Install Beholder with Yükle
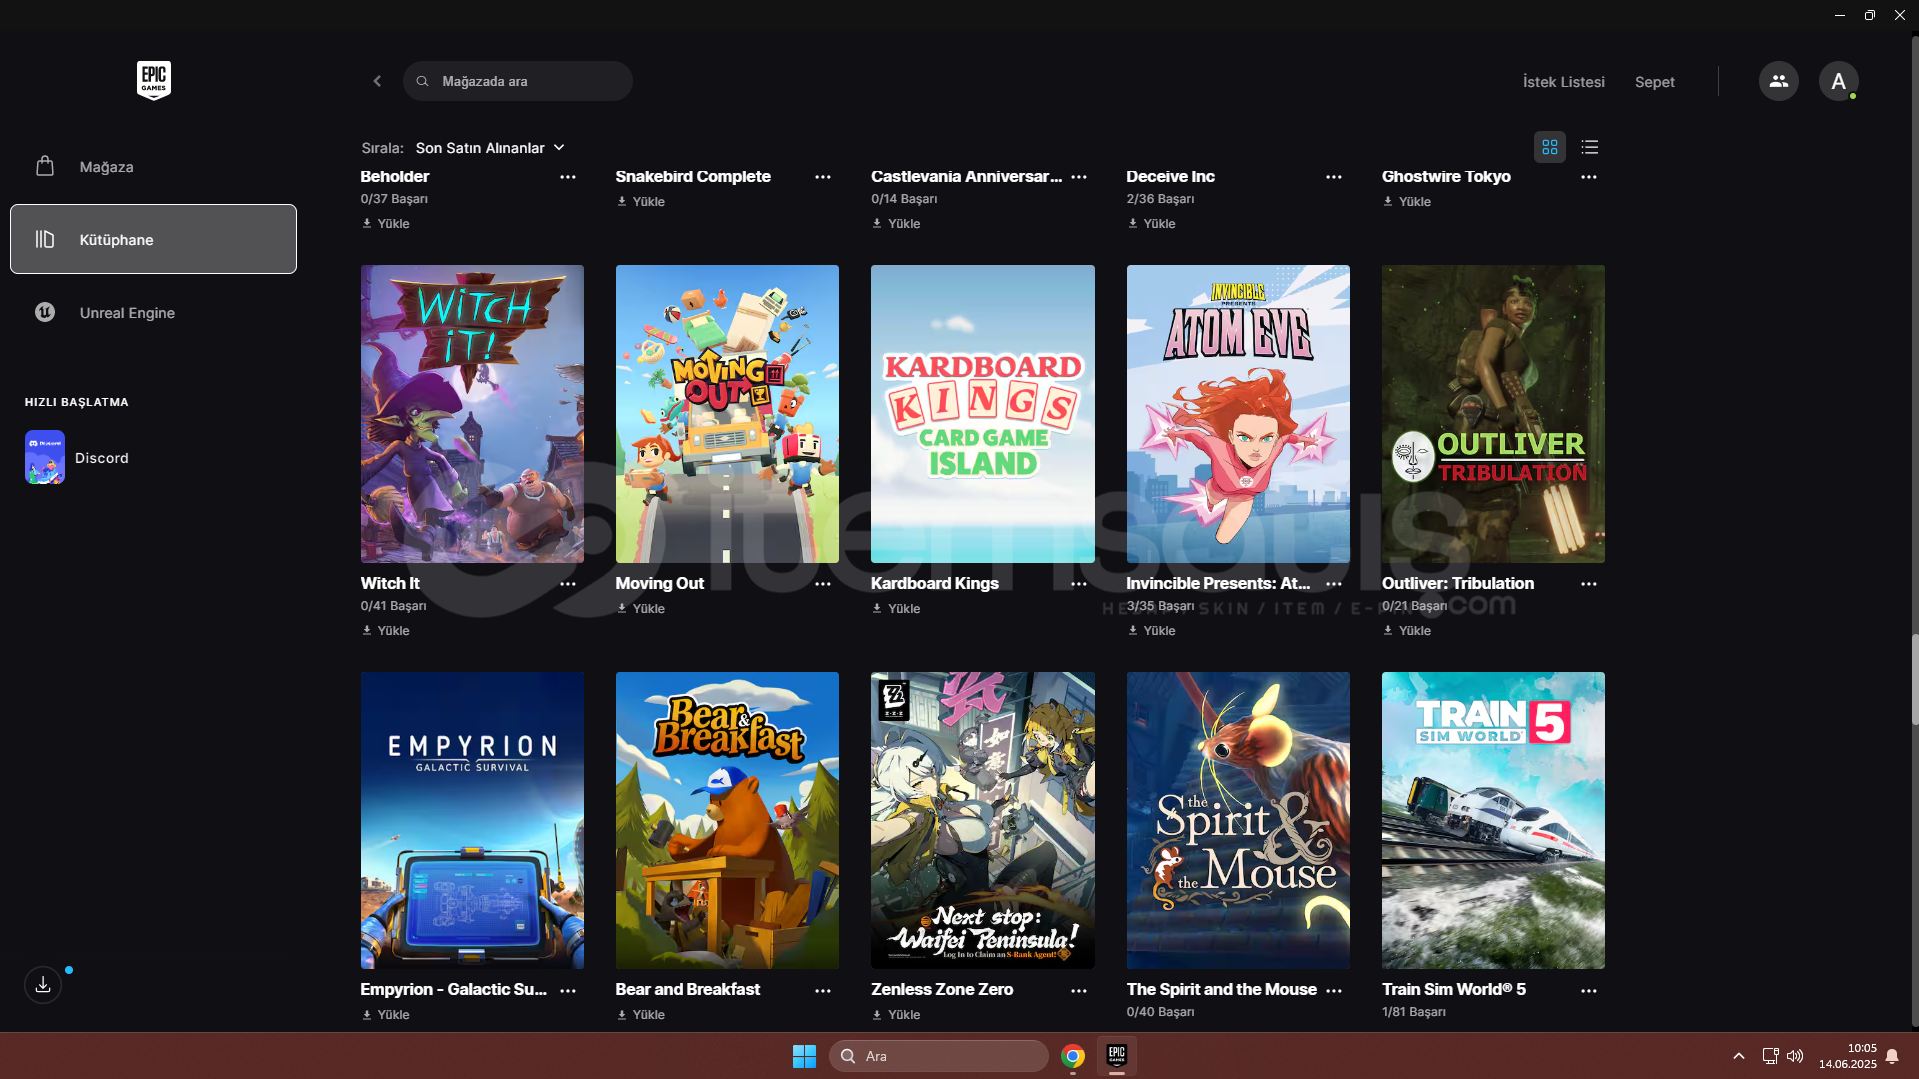The image size is (1919, 1079). click(386, 224)
